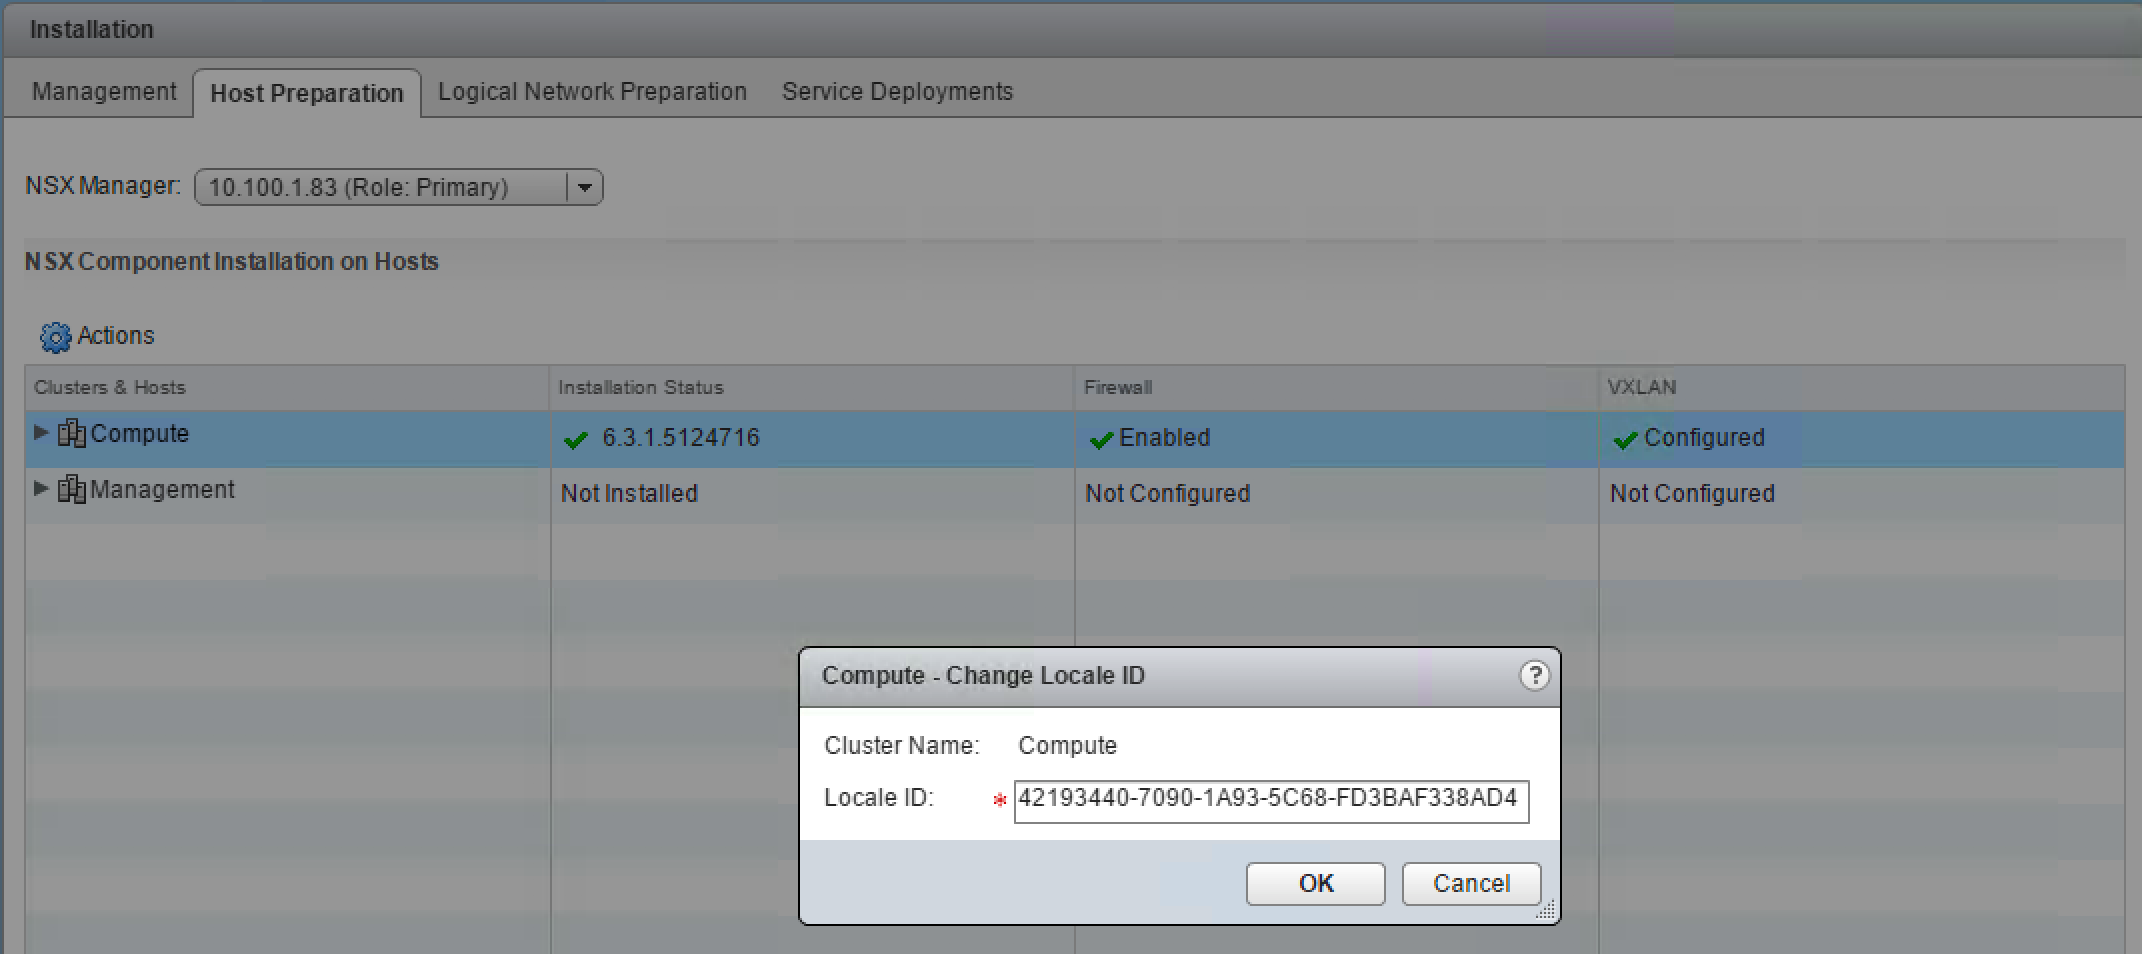Open the Logical Network Preparation tab
Viewport: 2142px width, 954px height.
point(592,92)
